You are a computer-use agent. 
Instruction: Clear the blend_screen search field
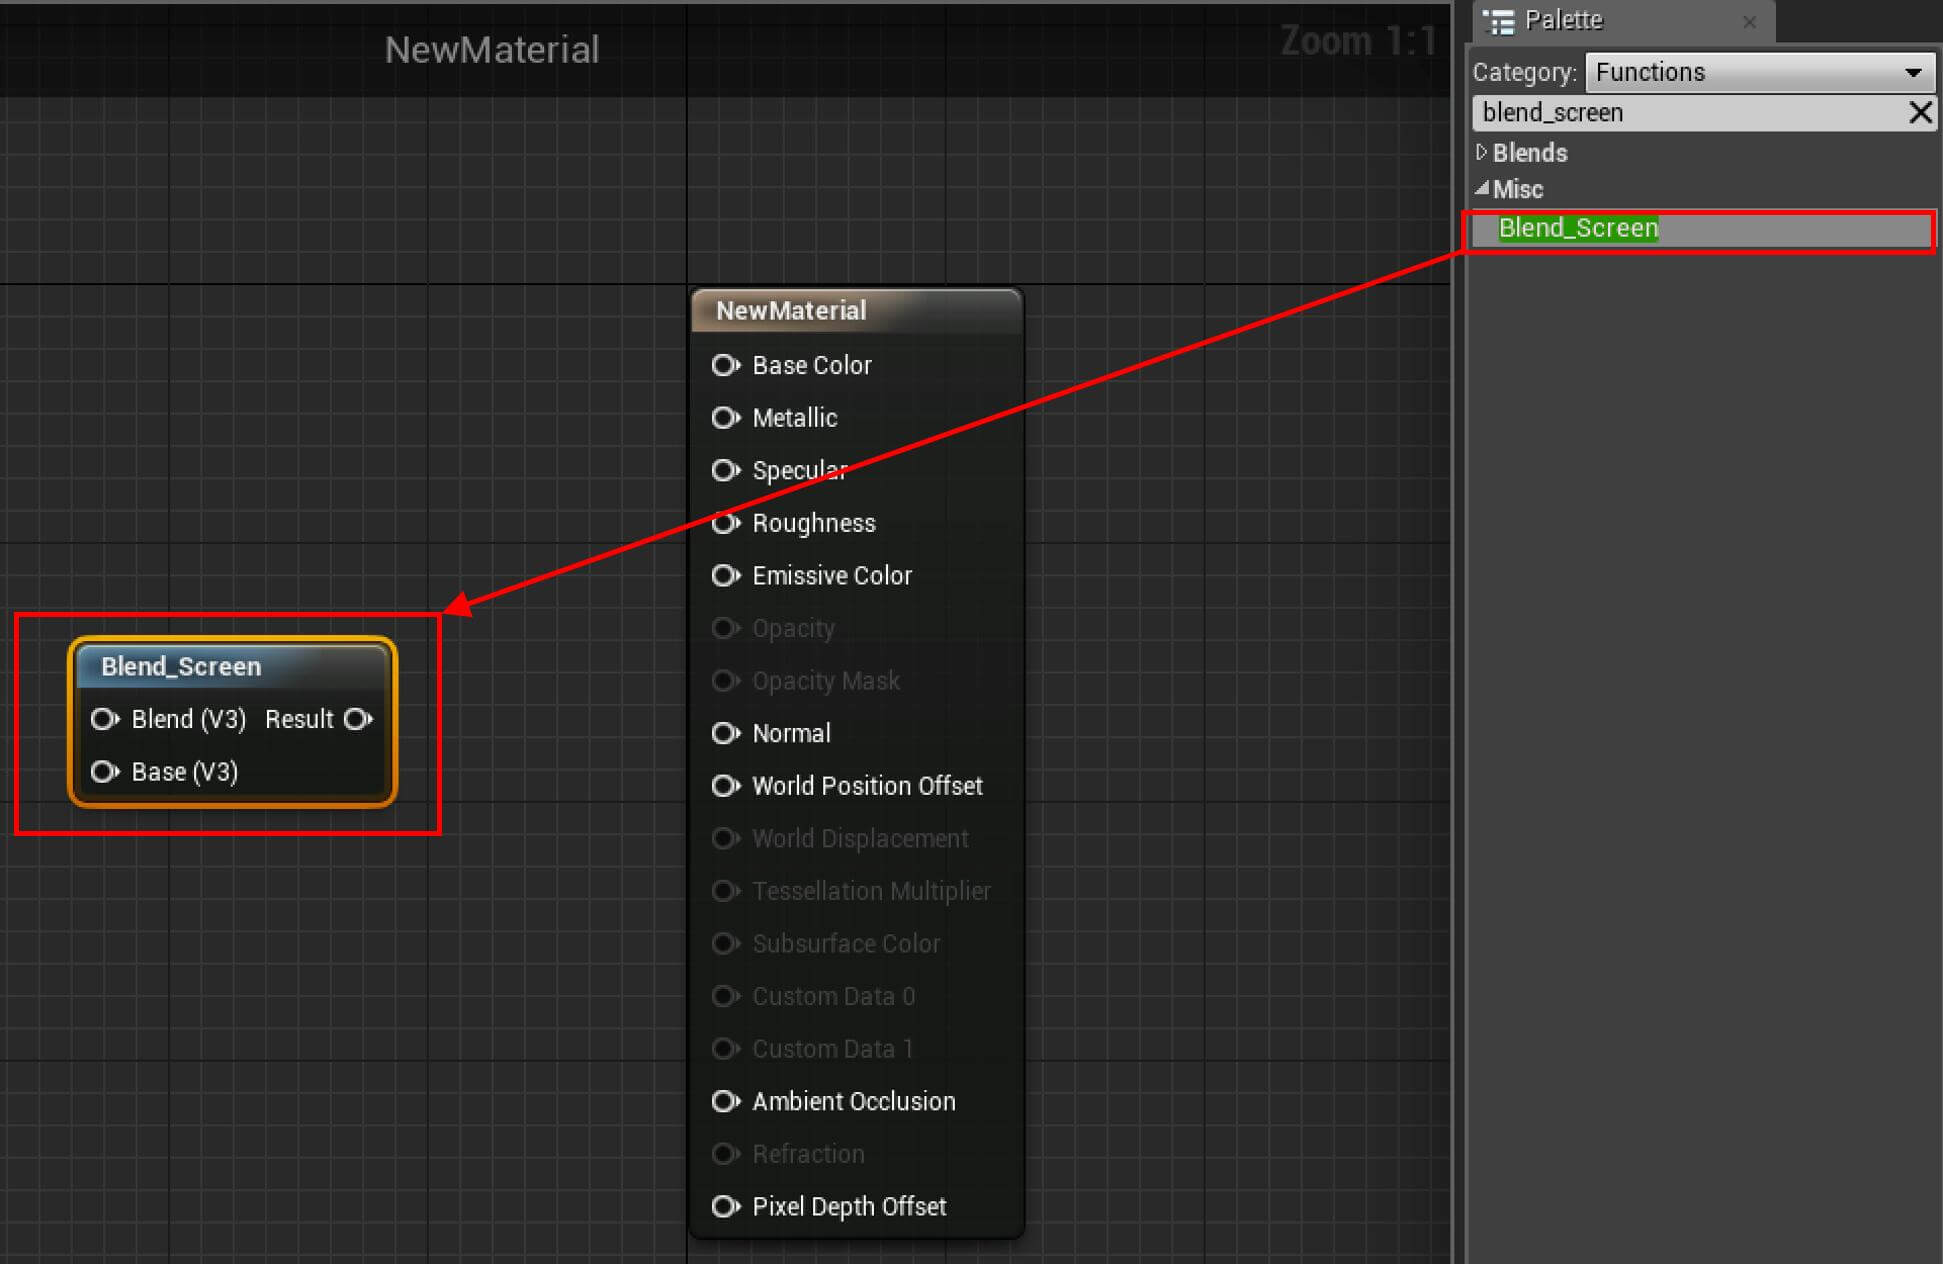tap(1922, 113)
